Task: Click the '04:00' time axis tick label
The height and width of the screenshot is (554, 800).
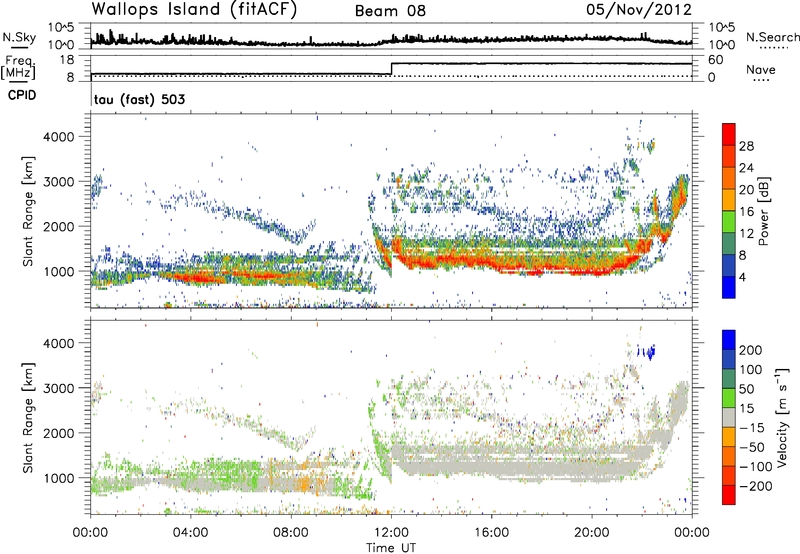Action: click(190, 533)
